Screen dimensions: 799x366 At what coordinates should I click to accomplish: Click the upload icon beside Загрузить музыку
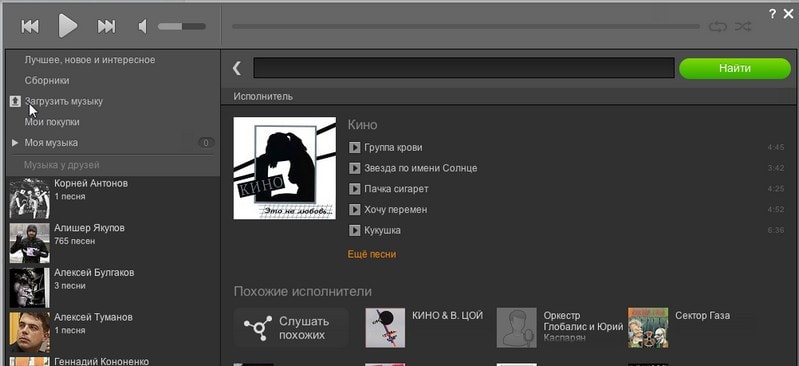click(x=15, y=101)
